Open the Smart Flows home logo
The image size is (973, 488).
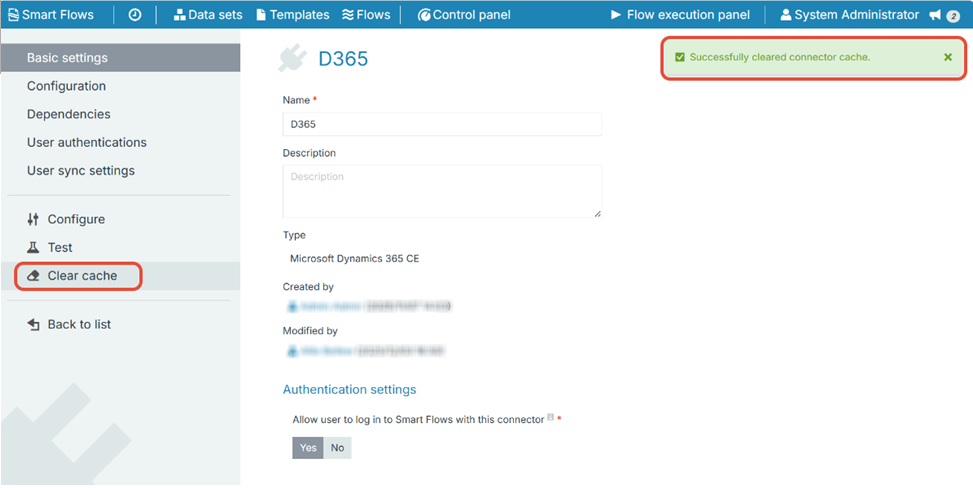click(51, 14)
